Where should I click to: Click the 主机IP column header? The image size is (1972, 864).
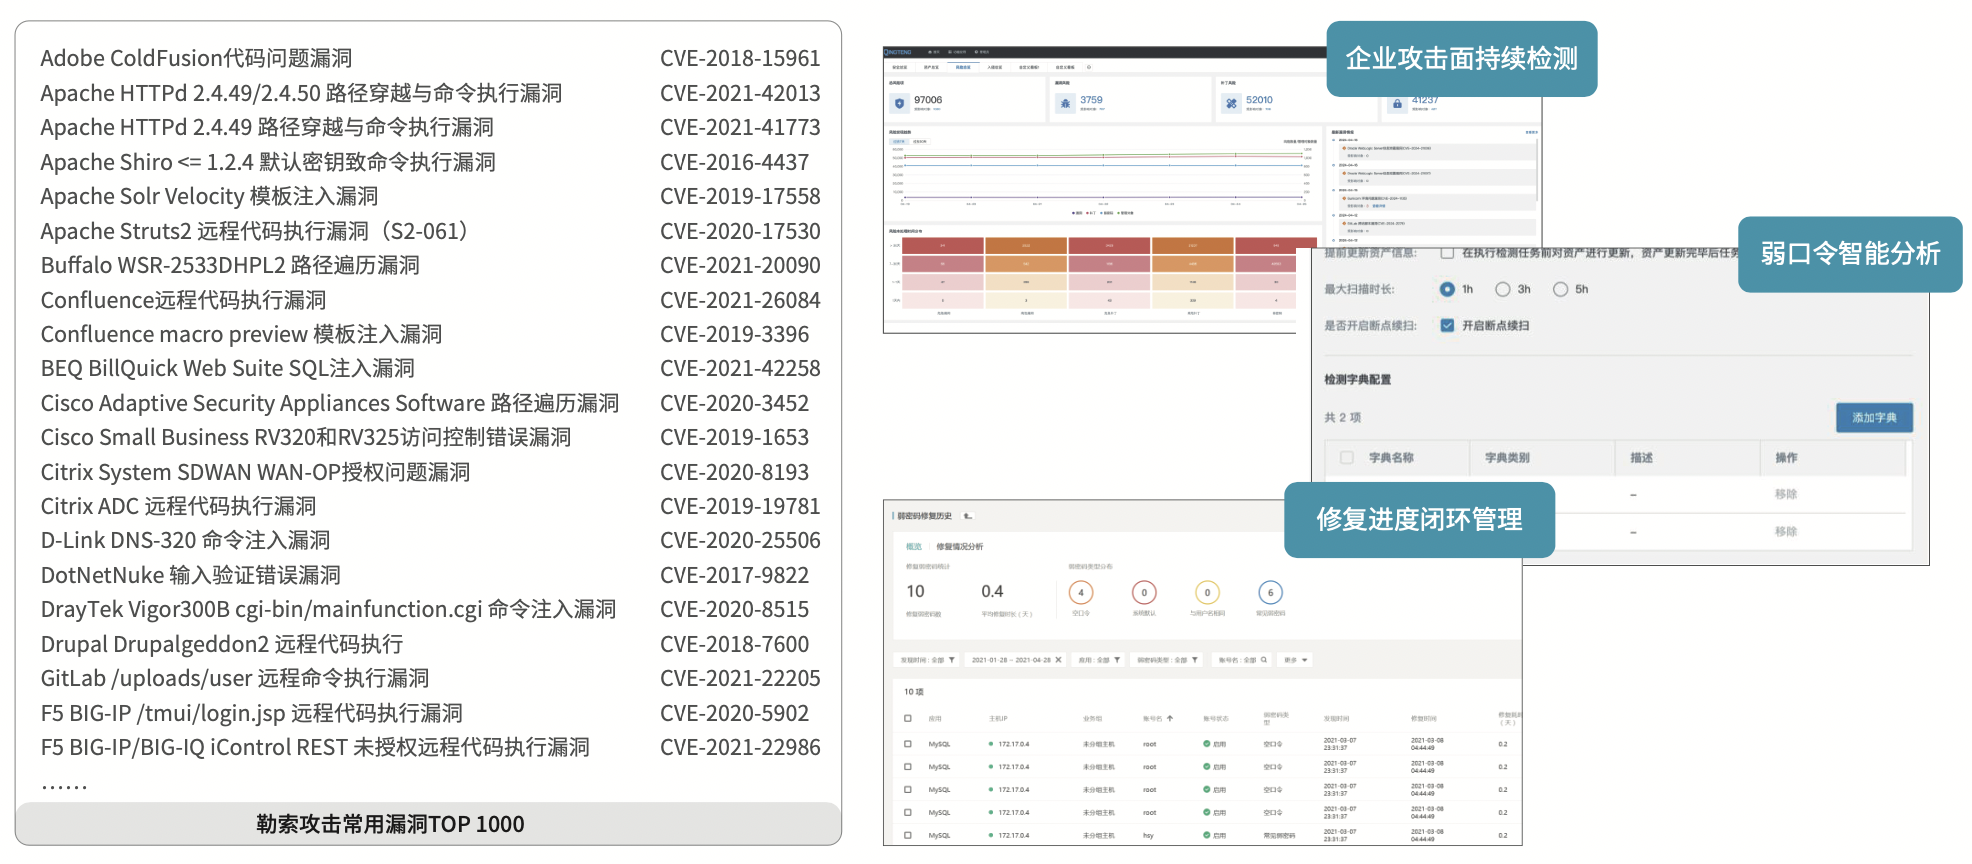point(998,718)
